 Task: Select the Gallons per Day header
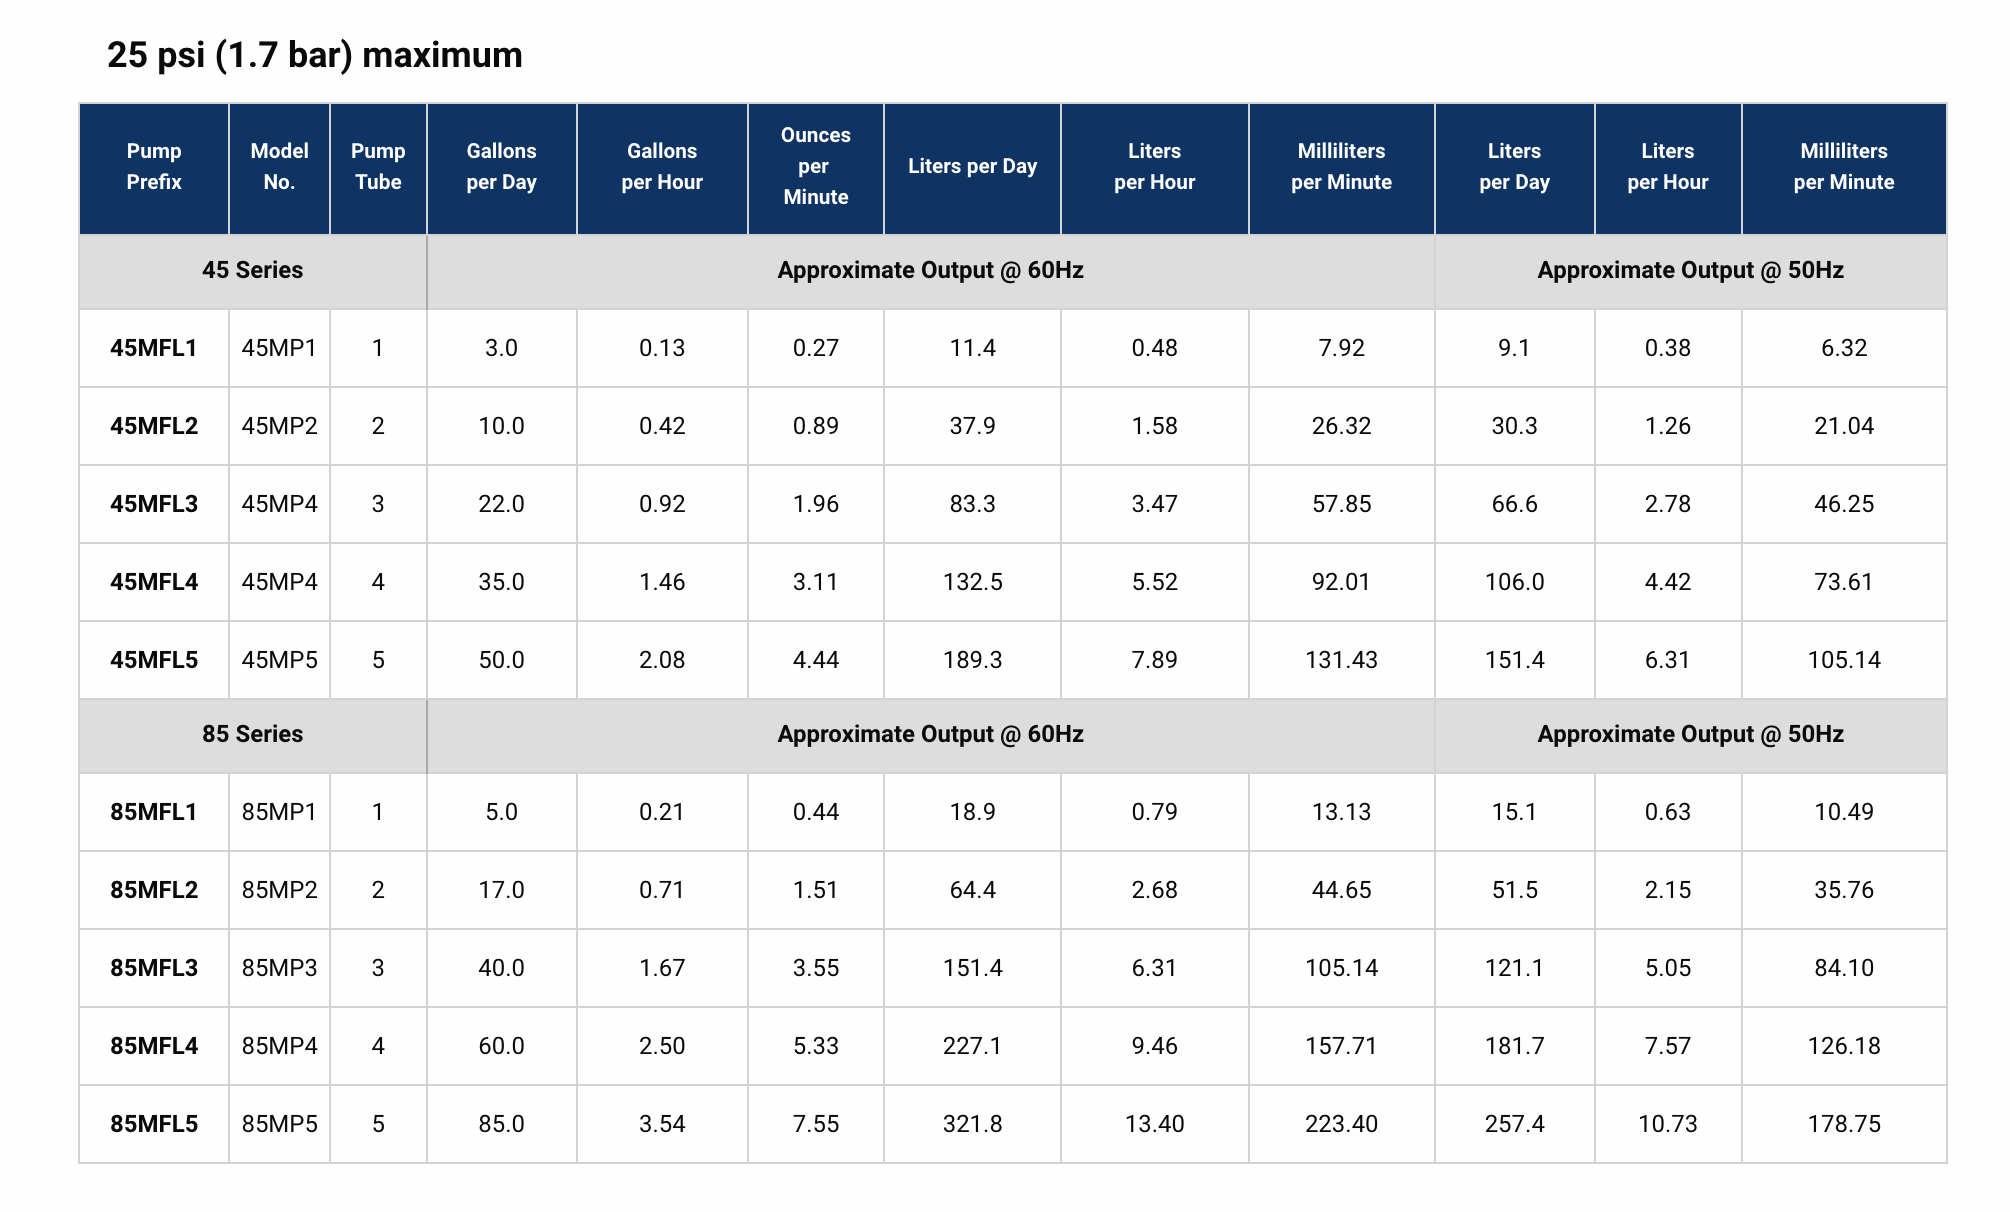point(501,167)
